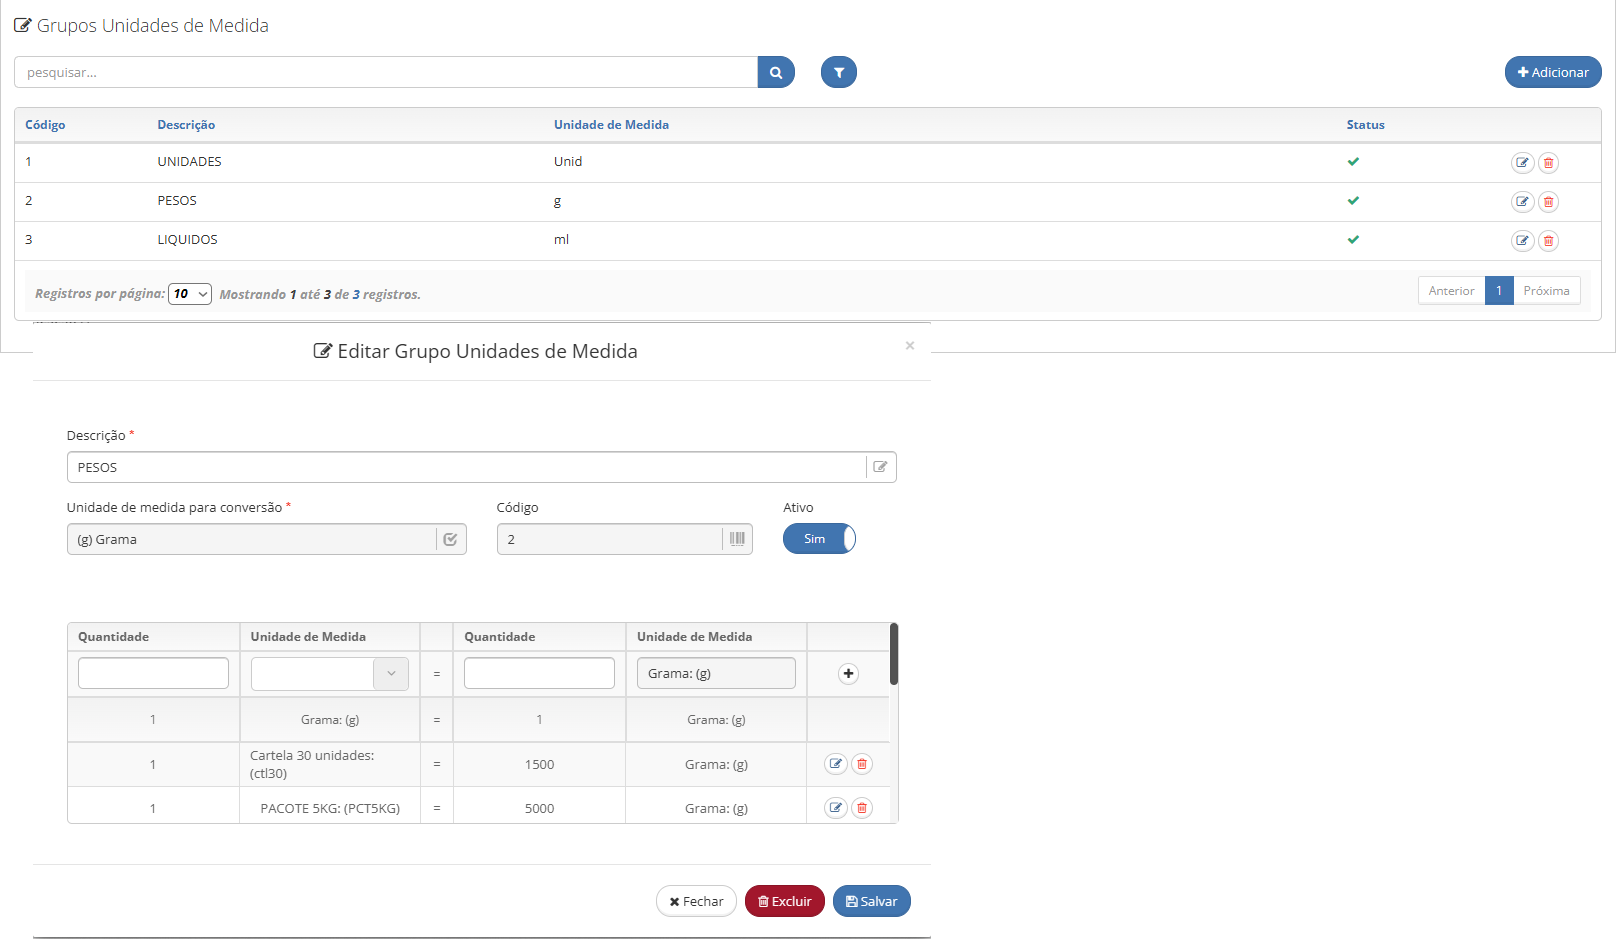Click the UNIDADES description cell

click(x=189, y=162)
